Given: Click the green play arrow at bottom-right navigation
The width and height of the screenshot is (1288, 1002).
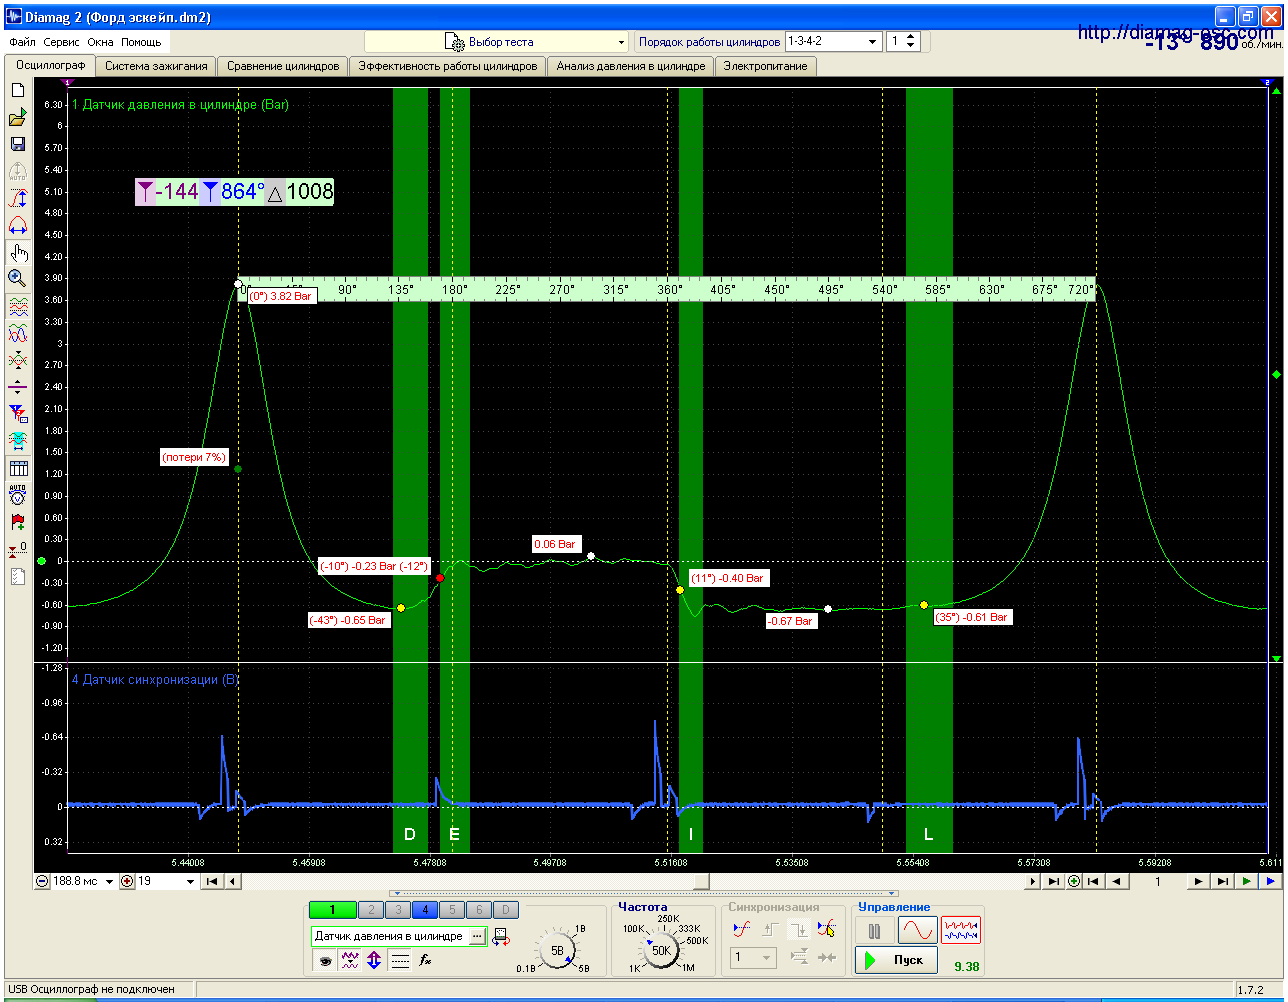Looking at the screenshot, I should point(1246,881).
